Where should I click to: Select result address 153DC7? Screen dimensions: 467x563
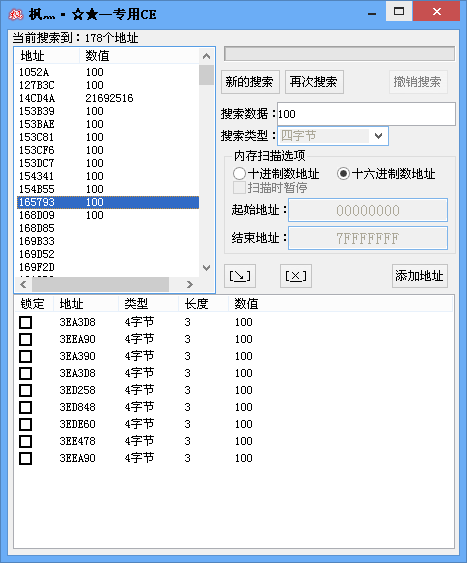coord(37,163)
